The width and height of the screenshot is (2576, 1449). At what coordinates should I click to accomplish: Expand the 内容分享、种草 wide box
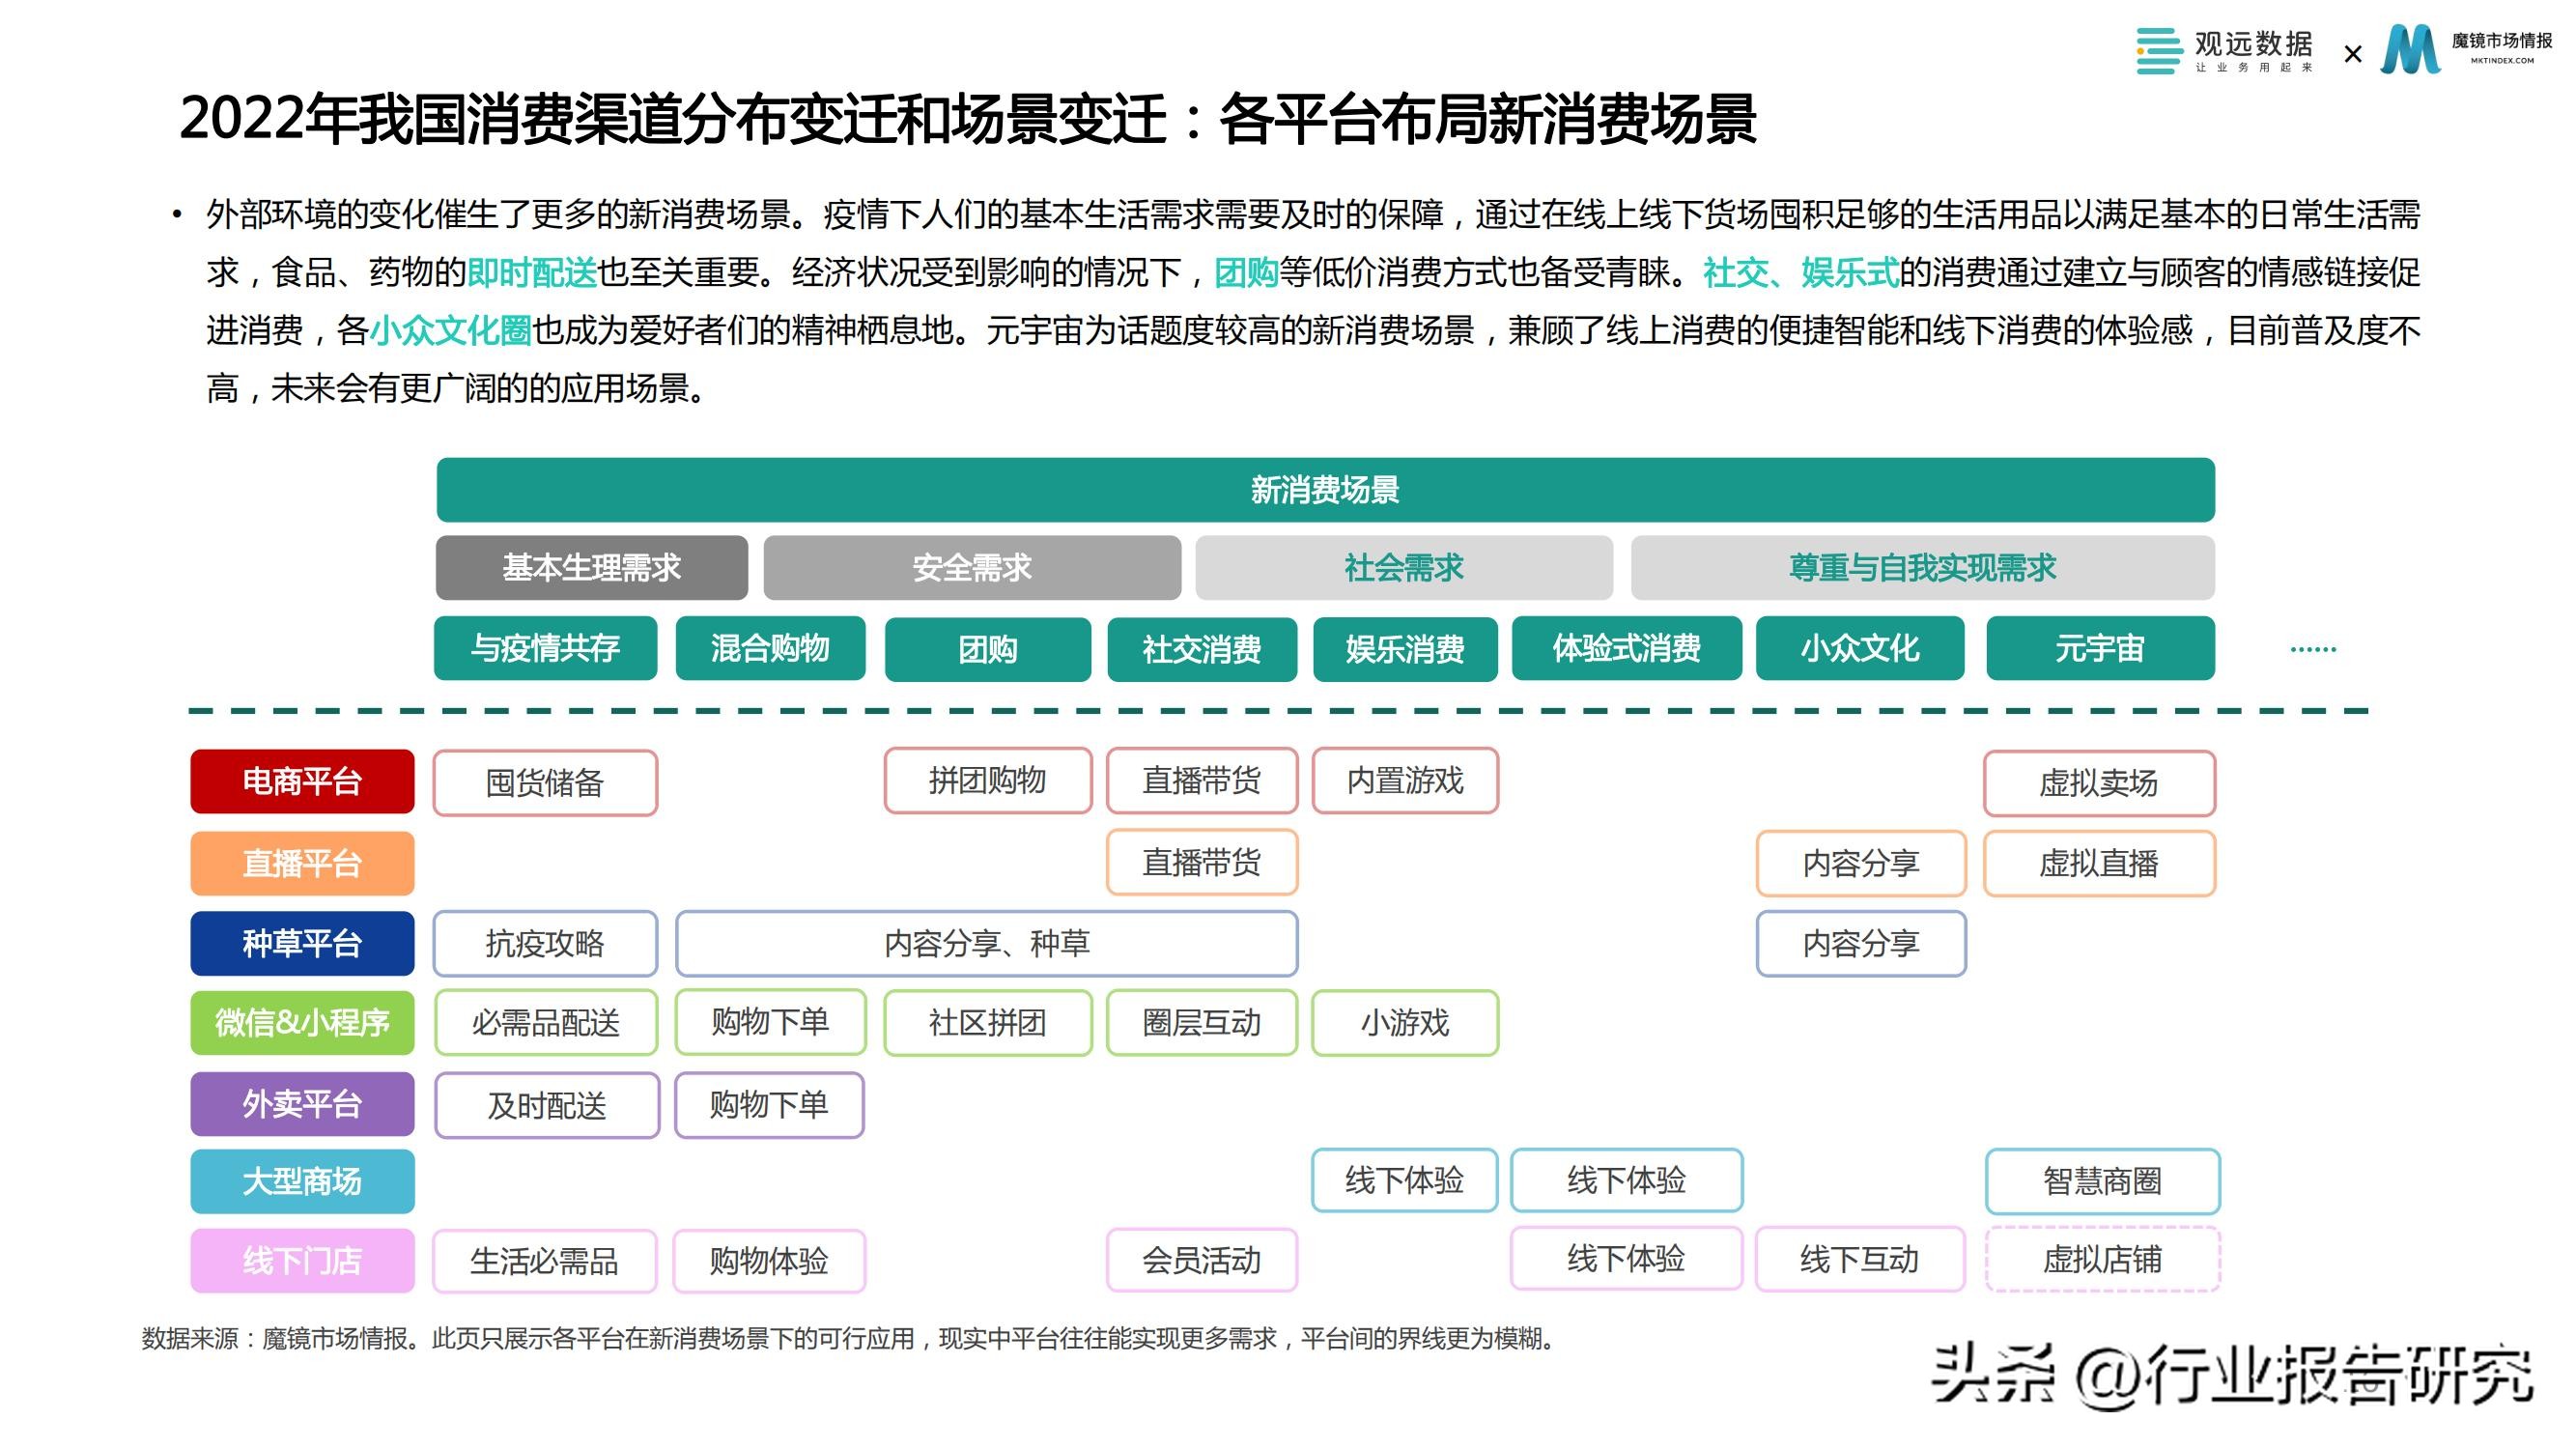[987, 943]
